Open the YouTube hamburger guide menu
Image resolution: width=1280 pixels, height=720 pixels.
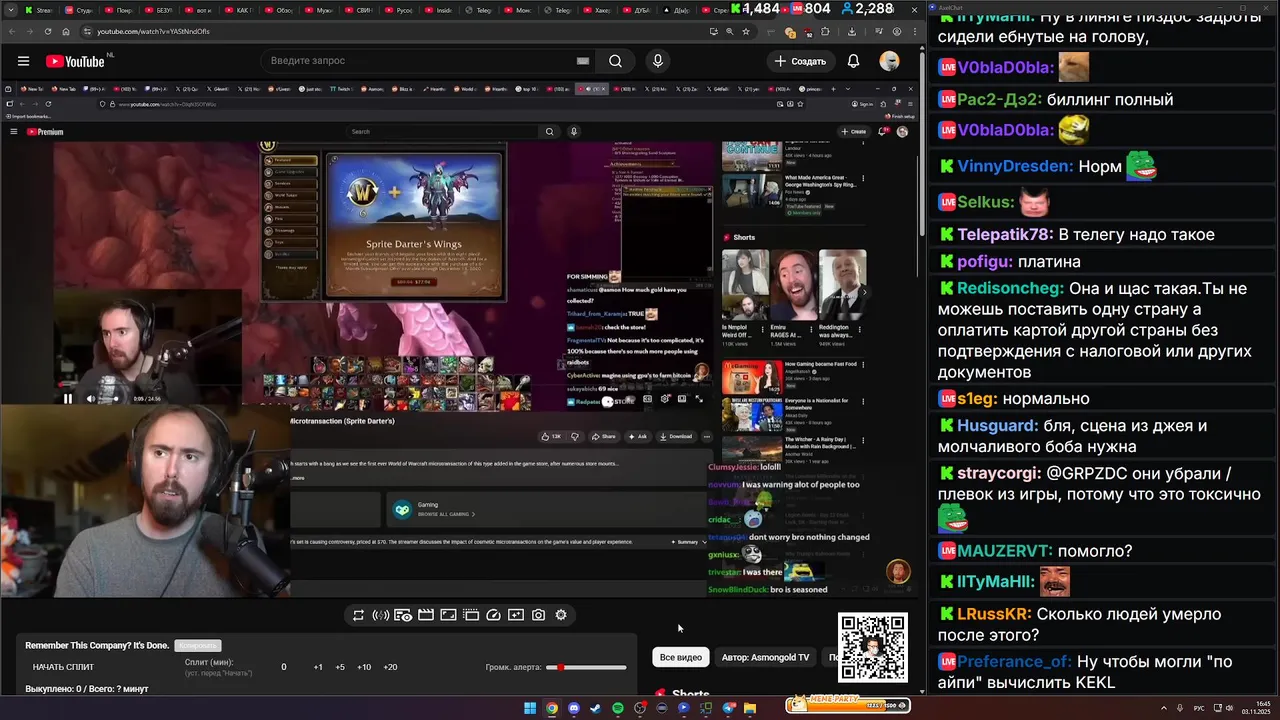click(x=23, y=61)
